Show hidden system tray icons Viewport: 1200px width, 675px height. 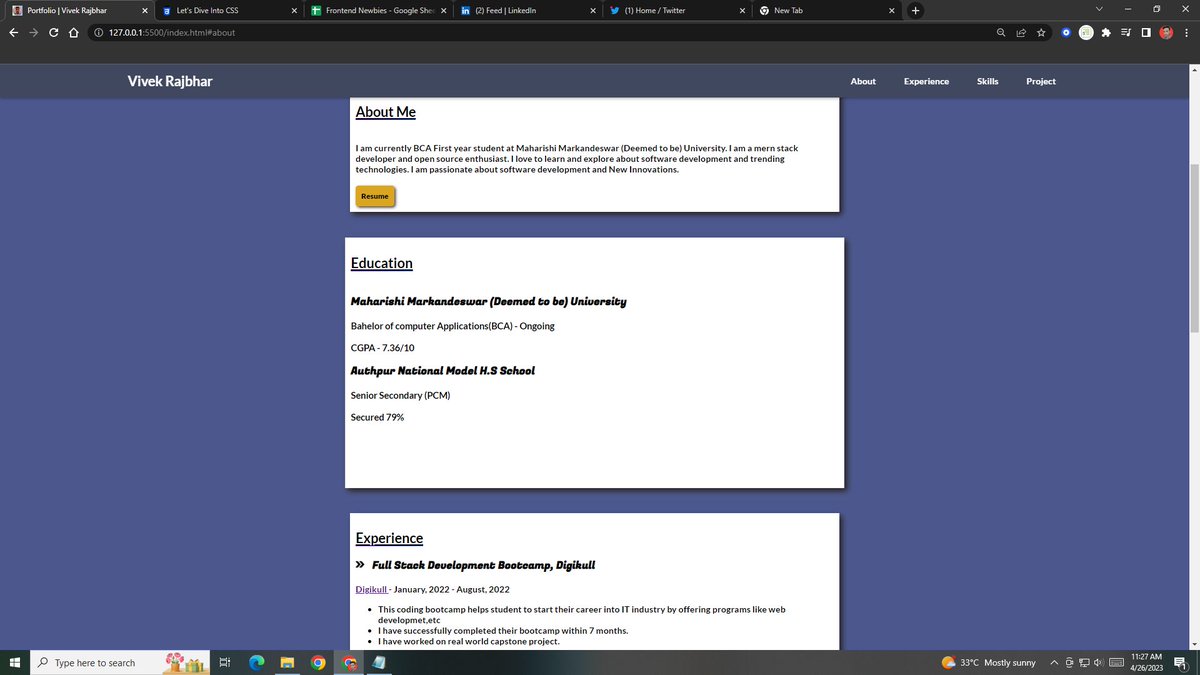(x=1054, y=662)
